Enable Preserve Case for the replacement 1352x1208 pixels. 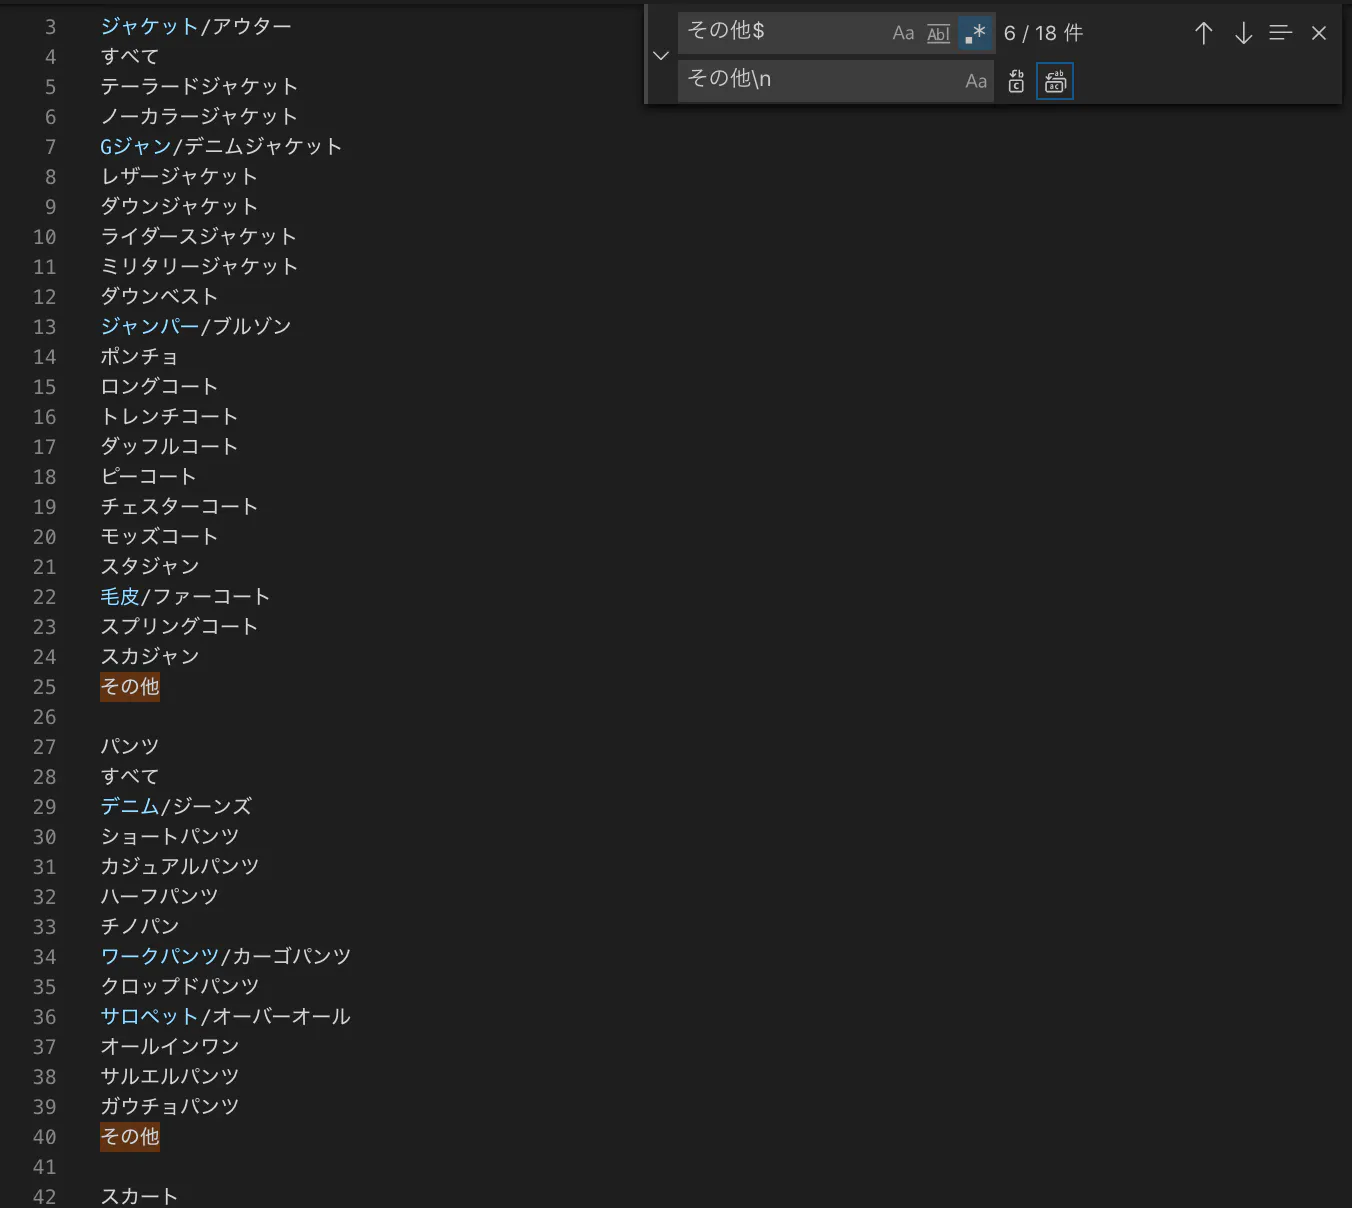tap(976, 81)
